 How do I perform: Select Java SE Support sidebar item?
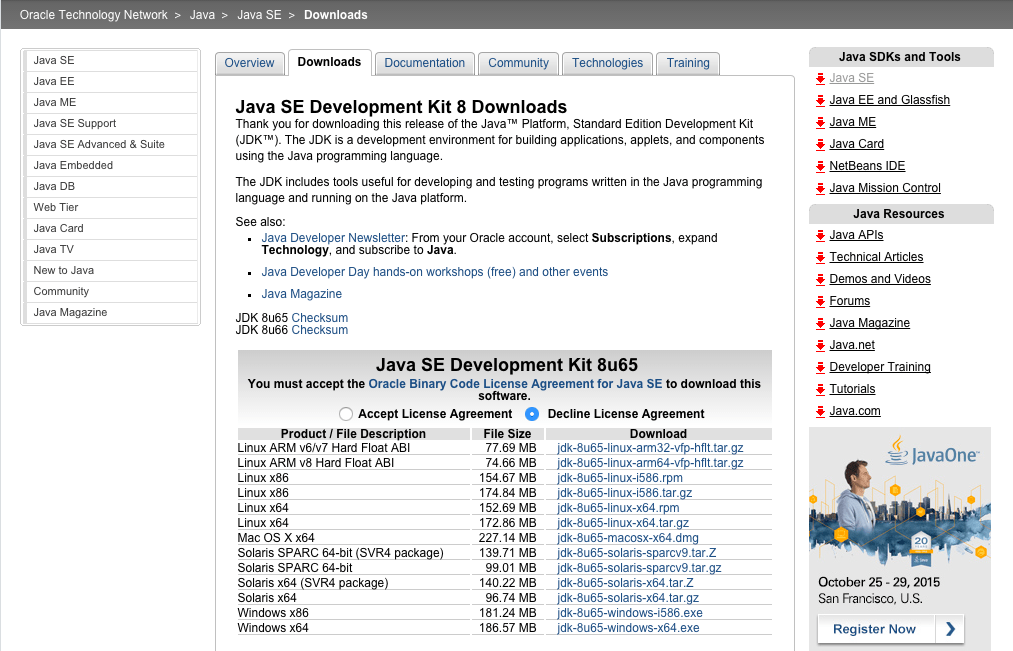coord(111,123)
